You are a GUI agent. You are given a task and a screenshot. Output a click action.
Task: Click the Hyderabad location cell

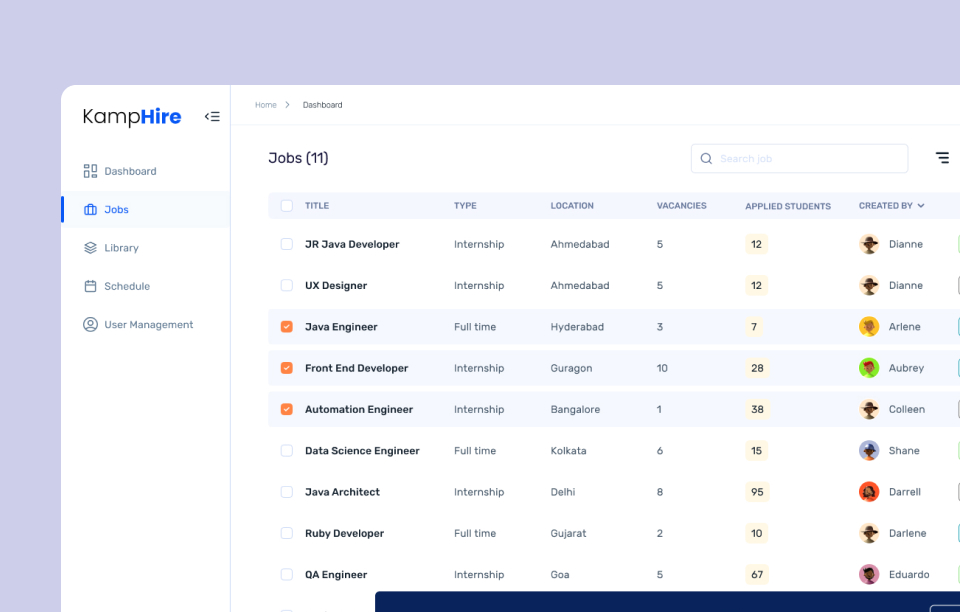click(x=577, y=327)
